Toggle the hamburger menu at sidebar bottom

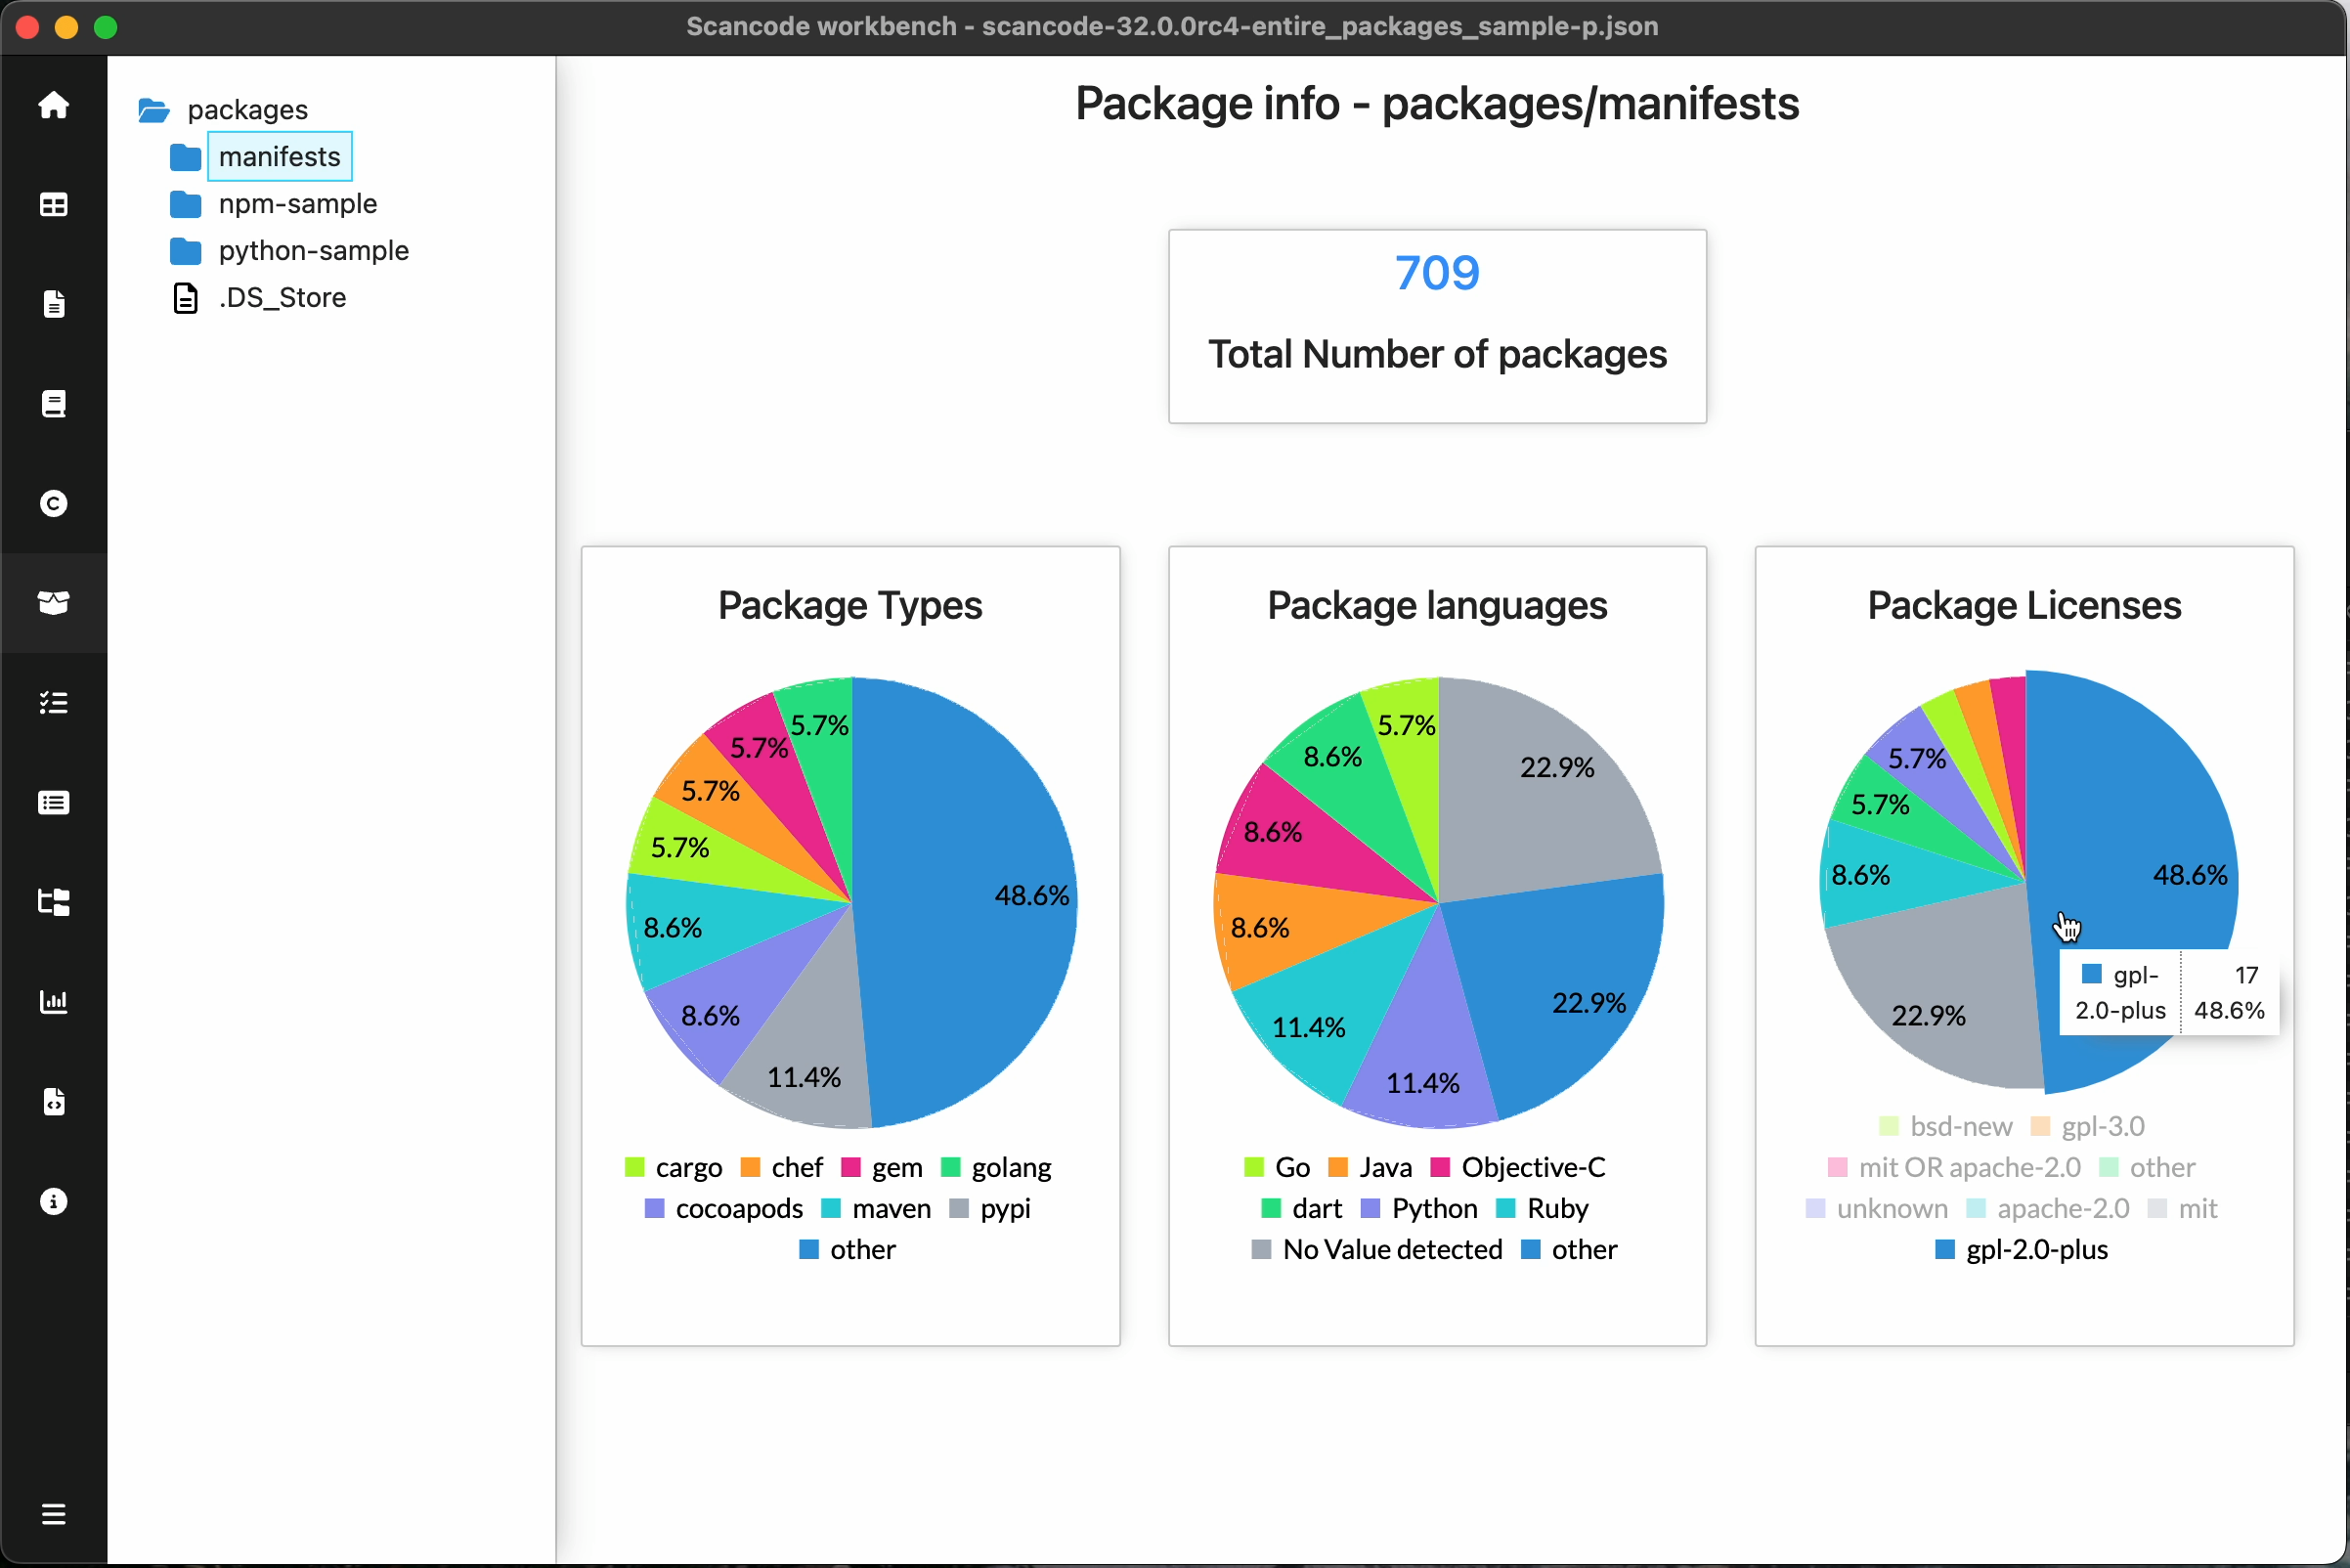[54, 1514]
